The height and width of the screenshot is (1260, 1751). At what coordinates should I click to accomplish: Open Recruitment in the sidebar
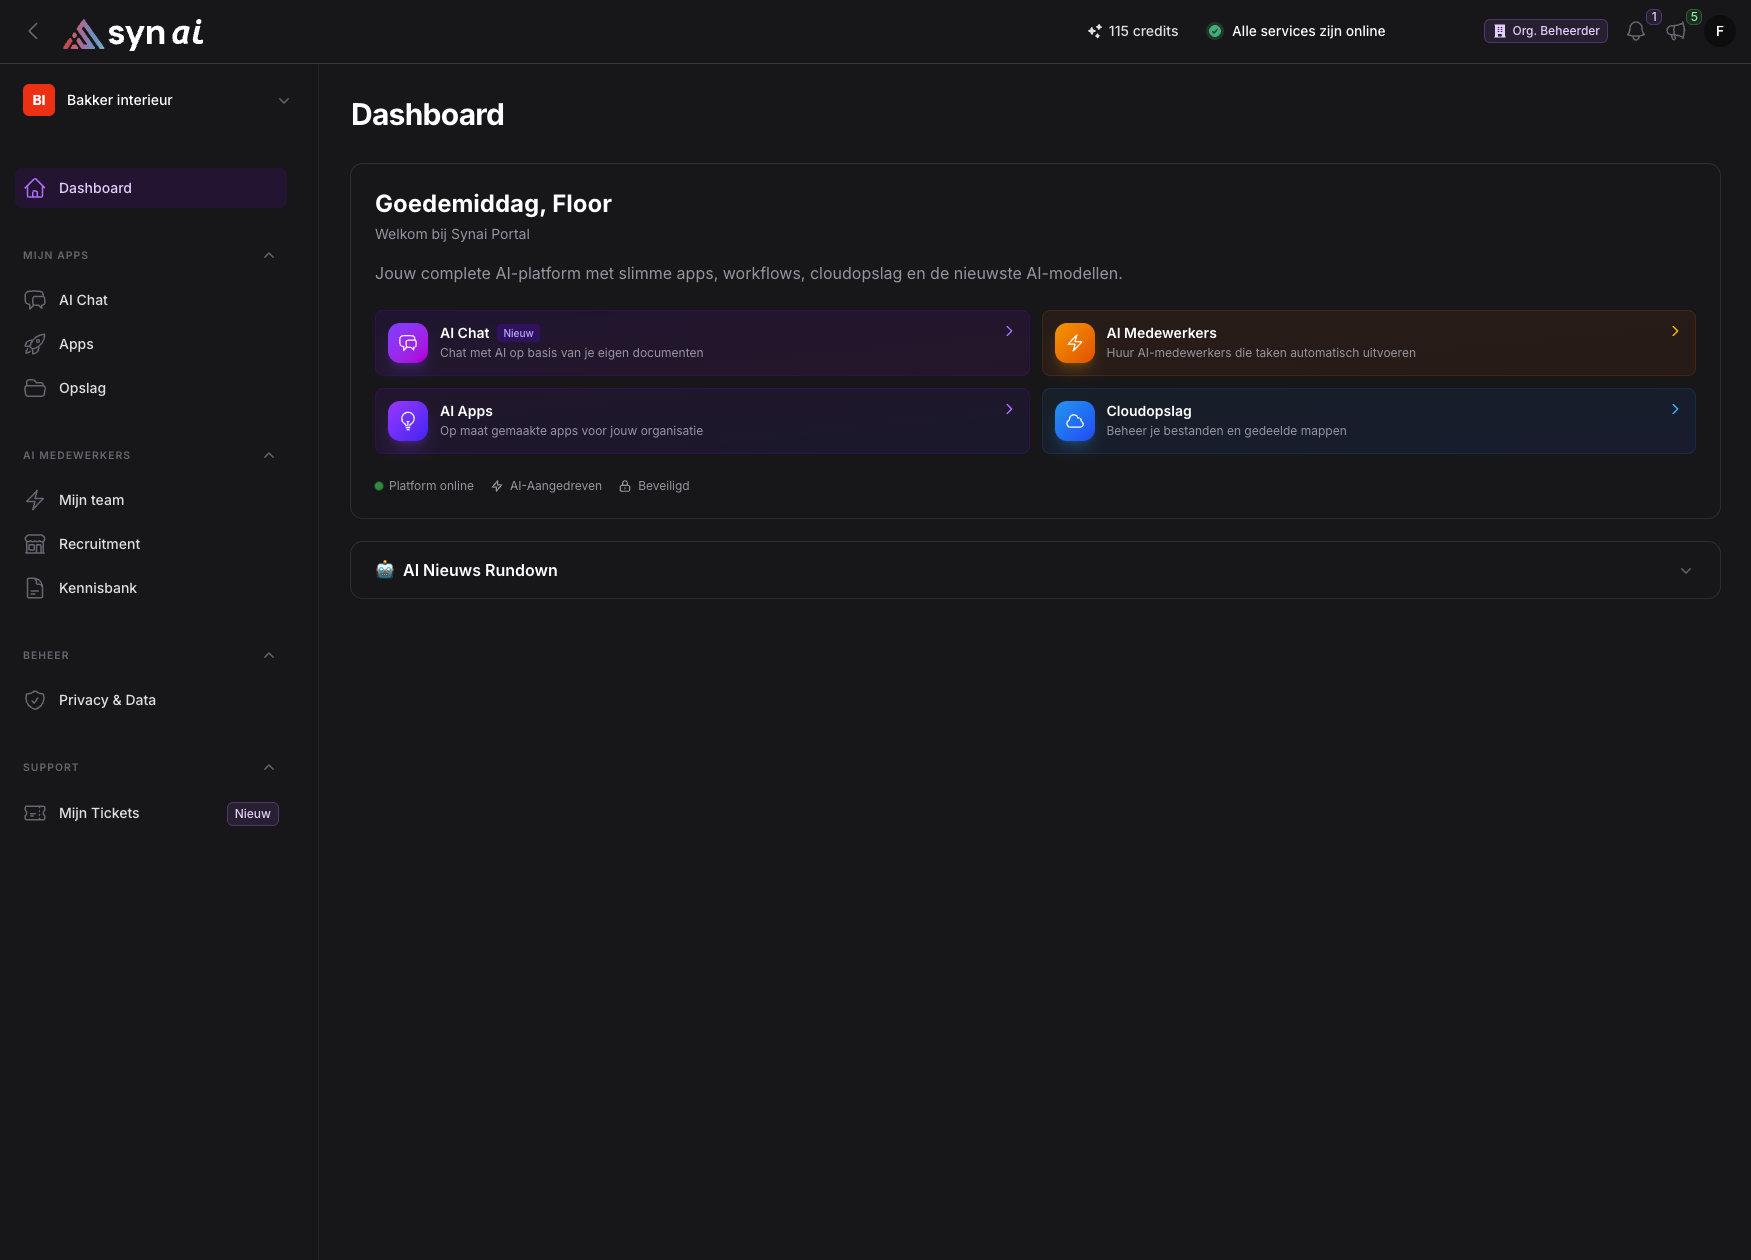point(99,544)
